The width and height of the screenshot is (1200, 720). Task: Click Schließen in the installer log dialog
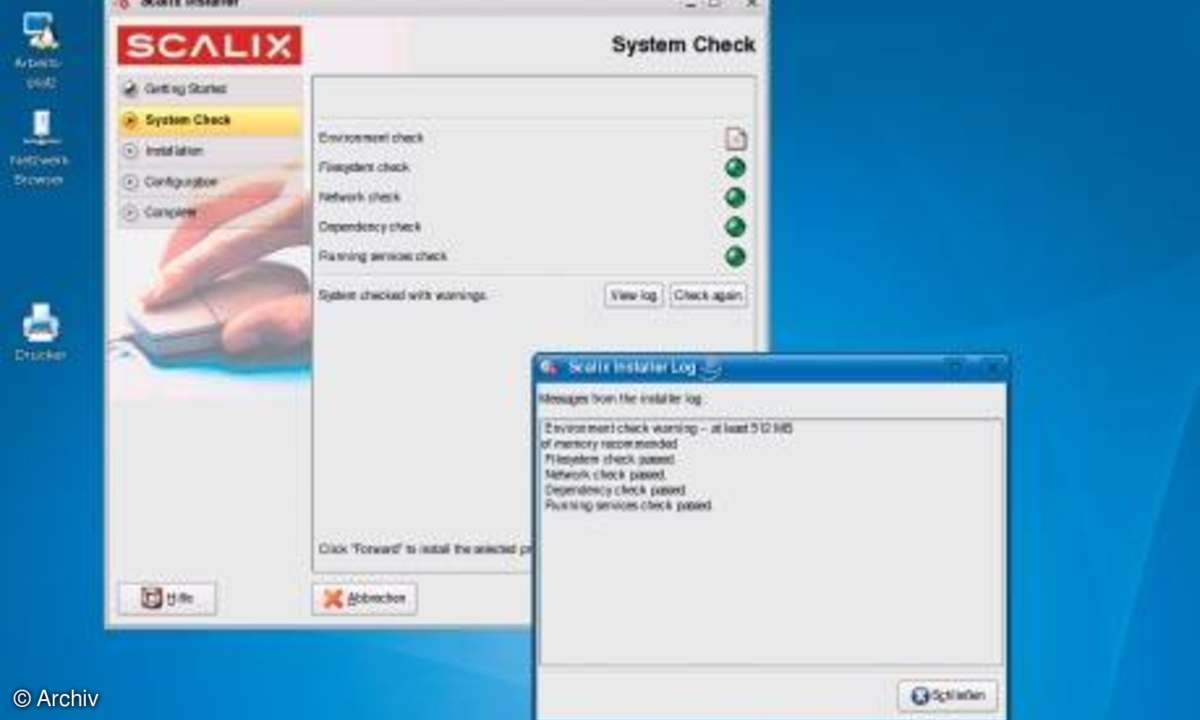click(947, 696)
